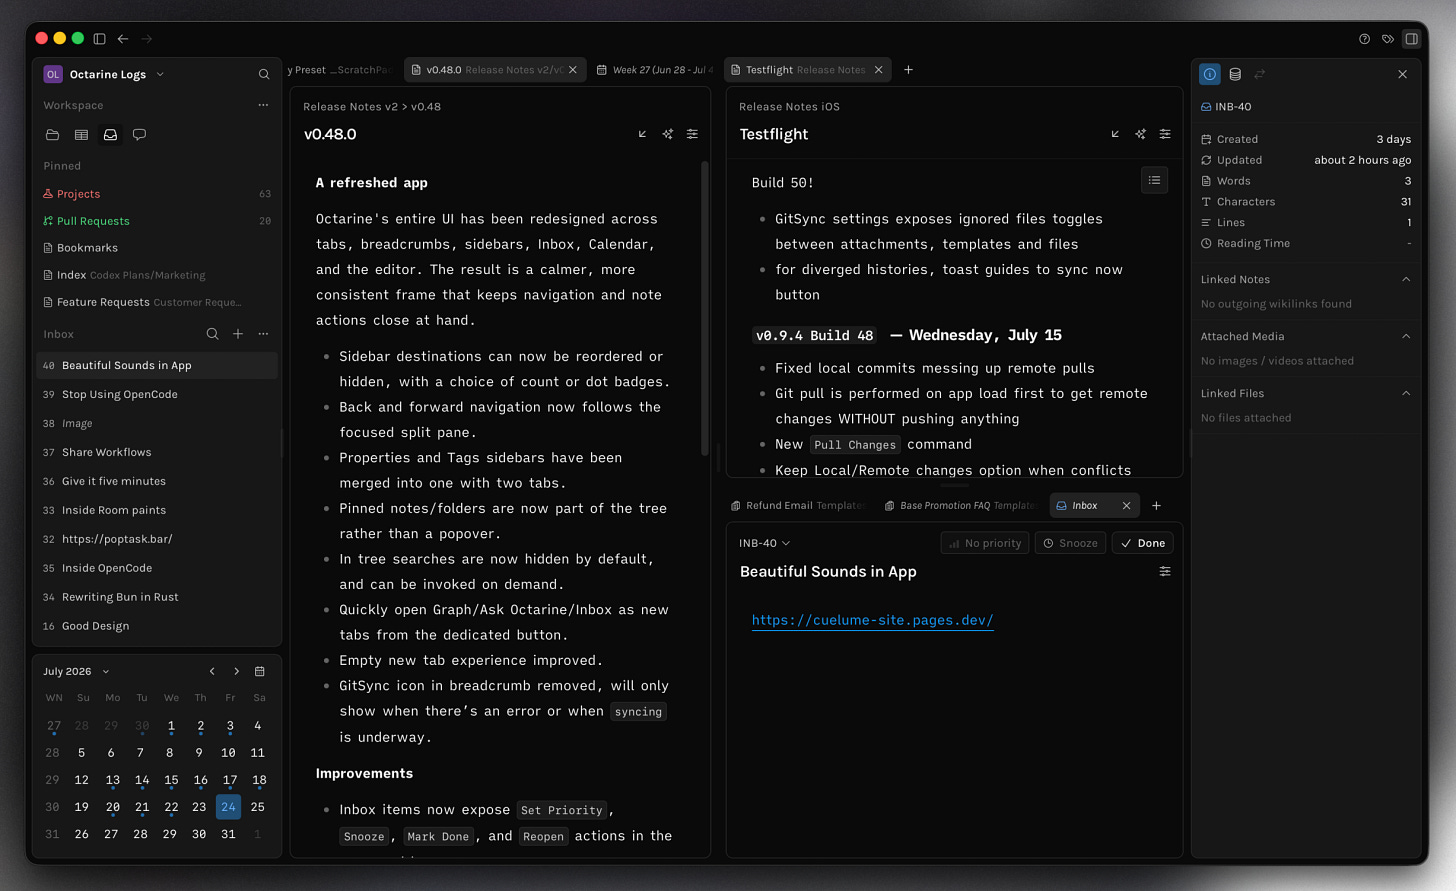
Task: Select inbox item Rewriting Bun in Rust
Action: click(157, 597)
